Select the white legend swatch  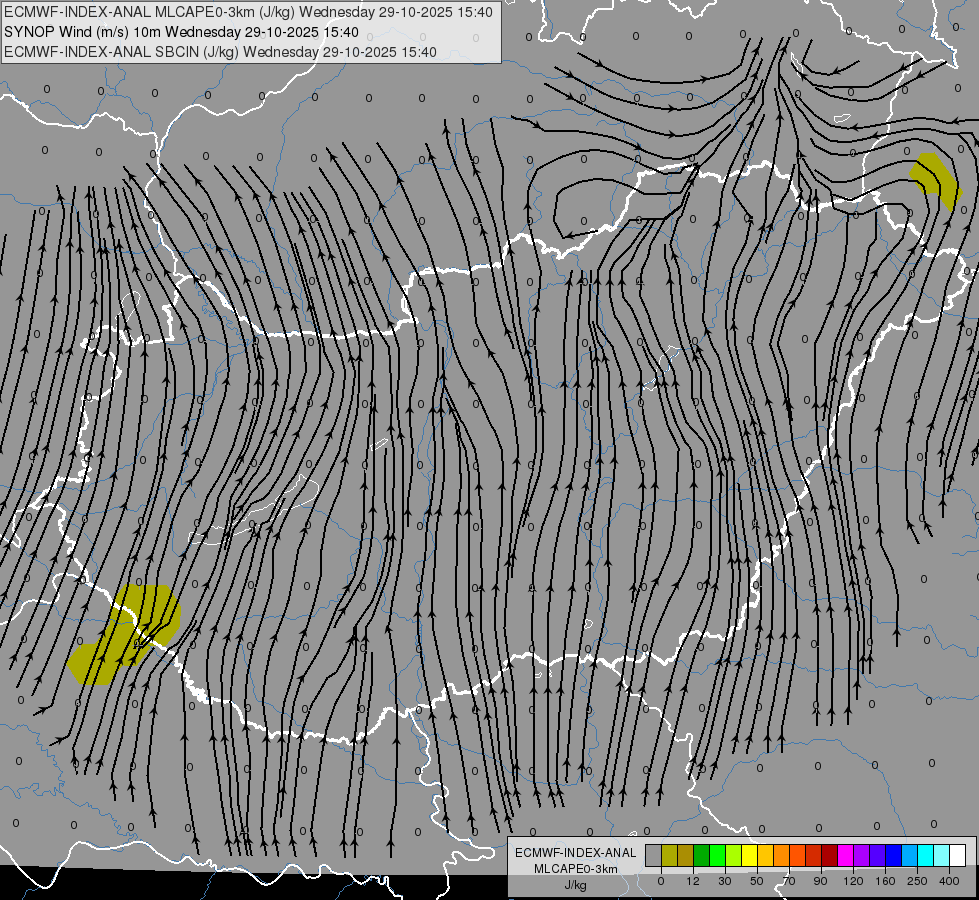(x=958, y=856)
